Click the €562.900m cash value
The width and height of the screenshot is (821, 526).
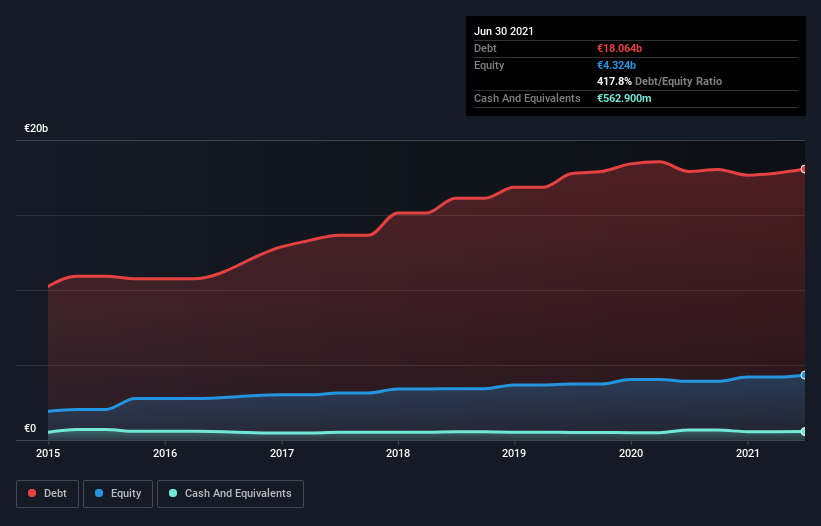[x=624, y=98]
